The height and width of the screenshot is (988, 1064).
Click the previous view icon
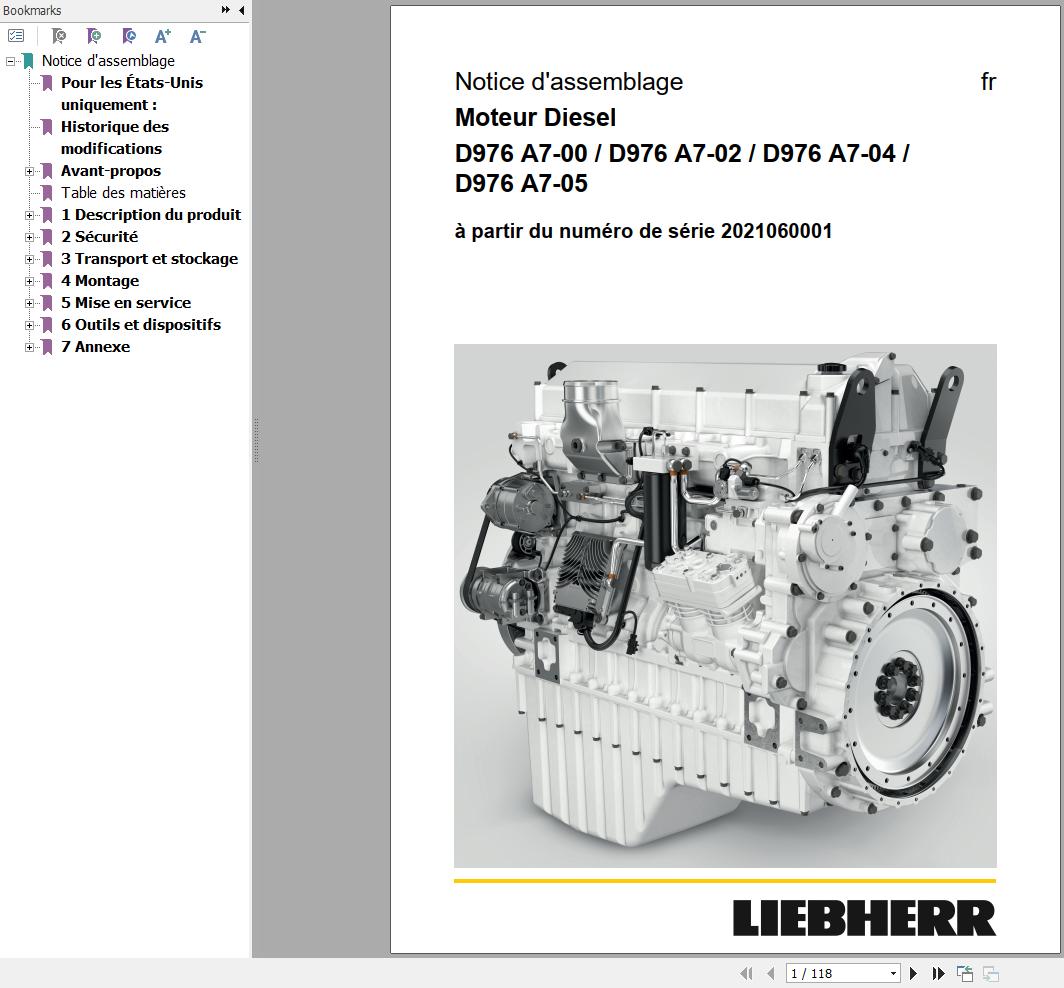pyautogui.click(x=965, y=974)
